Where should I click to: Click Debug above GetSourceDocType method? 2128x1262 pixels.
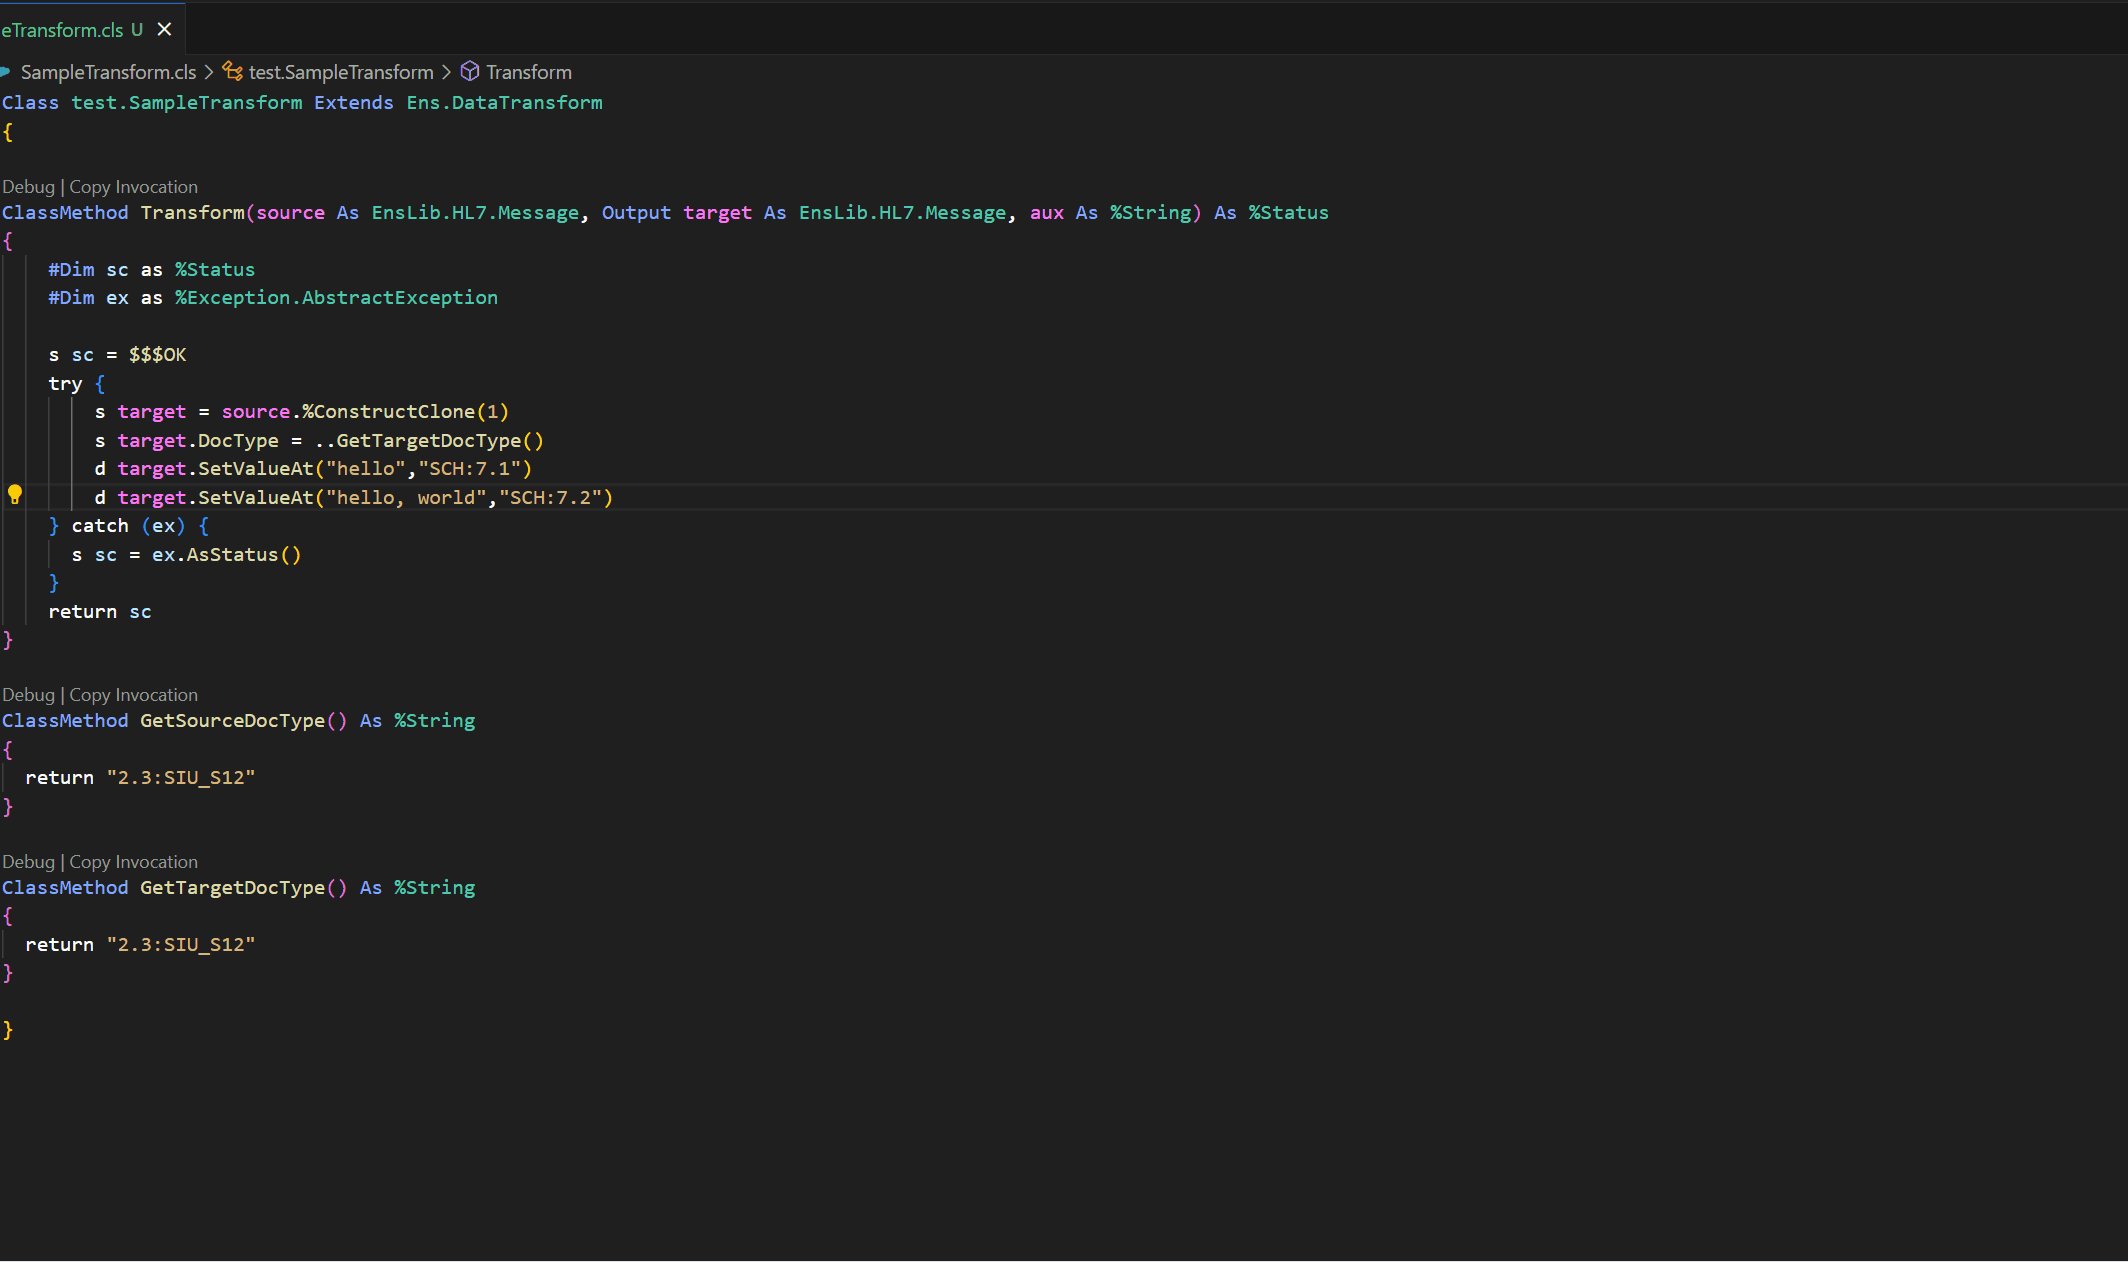pos(28,695)
